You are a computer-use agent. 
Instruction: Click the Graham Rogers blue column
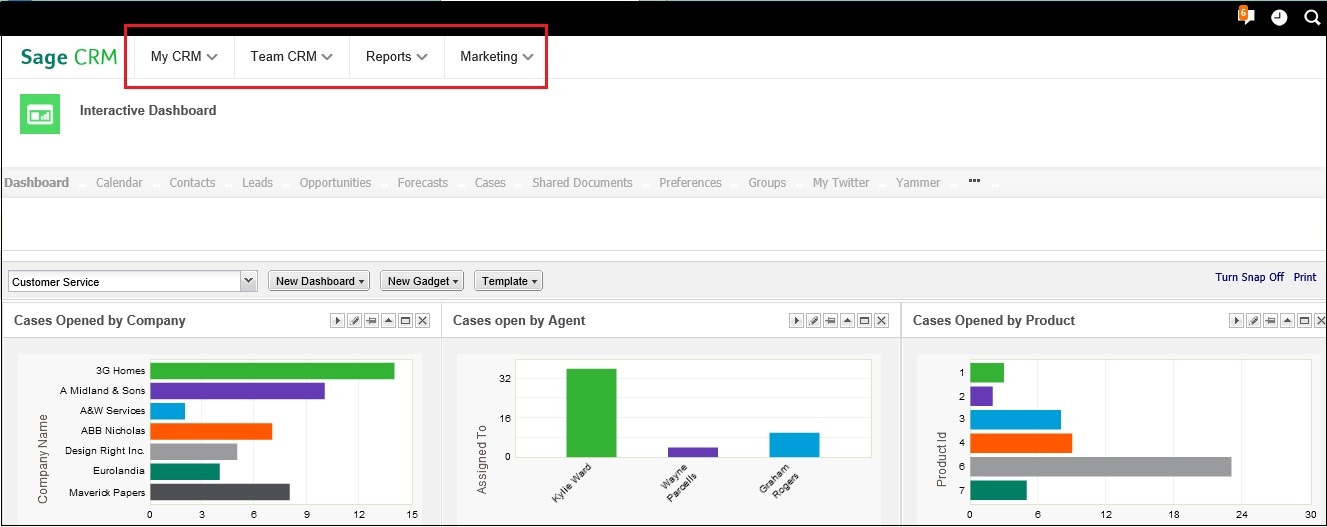pos(794,445)
